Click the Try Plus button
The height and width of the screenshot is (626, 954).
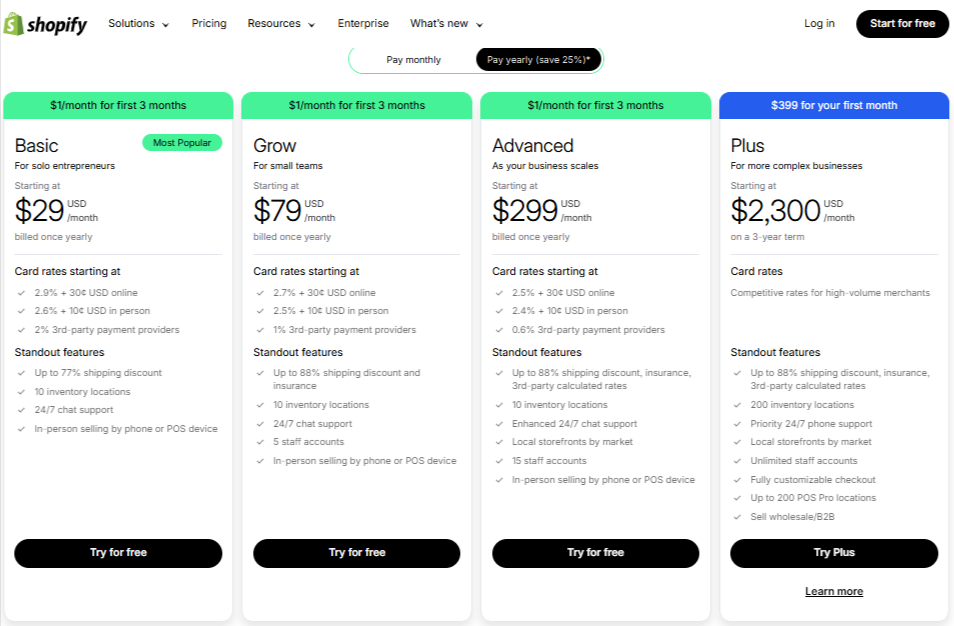pyautogui.click(x=834, y=553)
